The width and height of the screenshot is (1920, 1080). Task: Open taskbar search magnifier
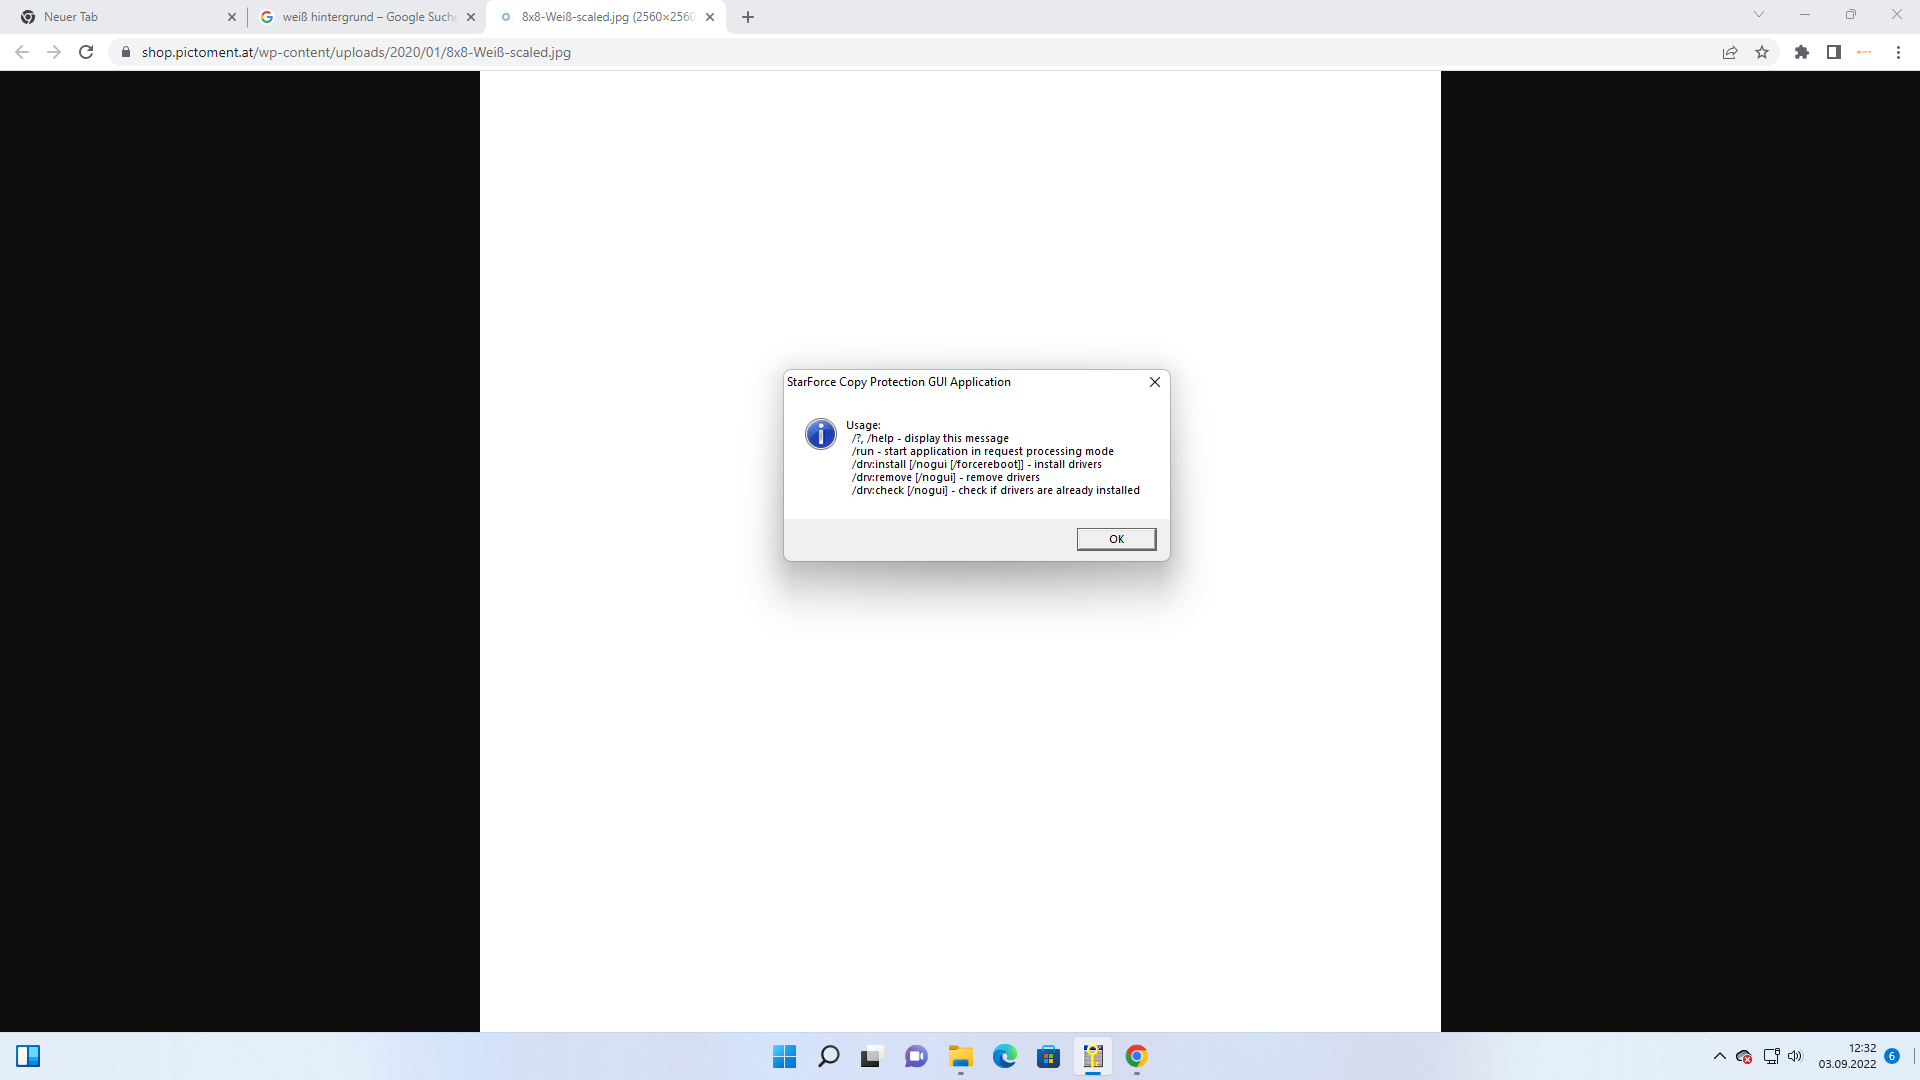click(x=829, y=1056)
